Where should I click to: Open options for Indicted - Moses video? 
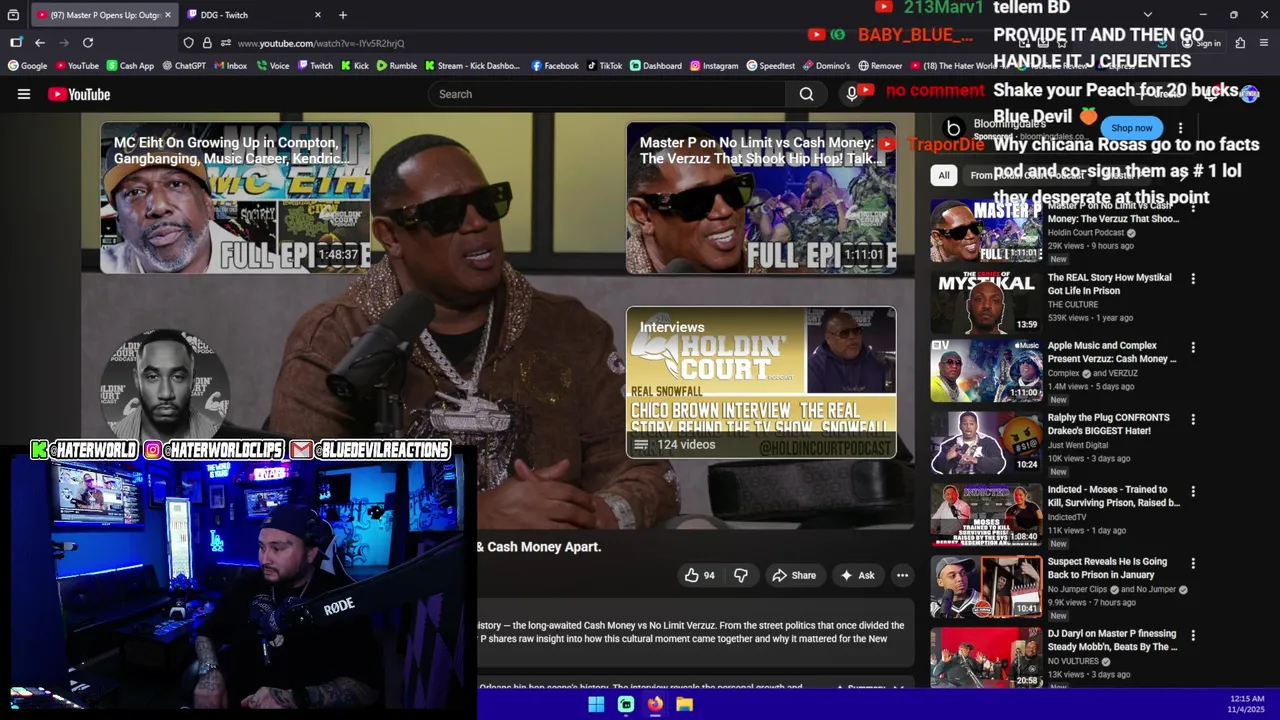coord(1192,491)
